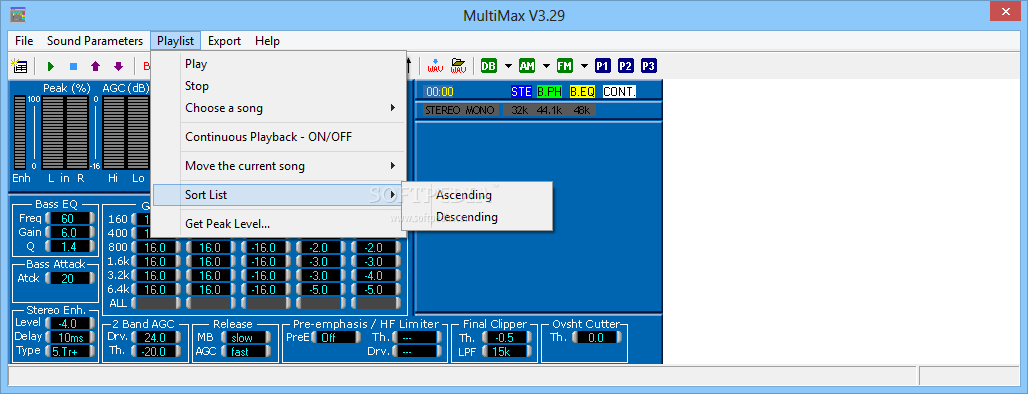Click the Bass Attack Atck value 20

click(x=69, y=279)
